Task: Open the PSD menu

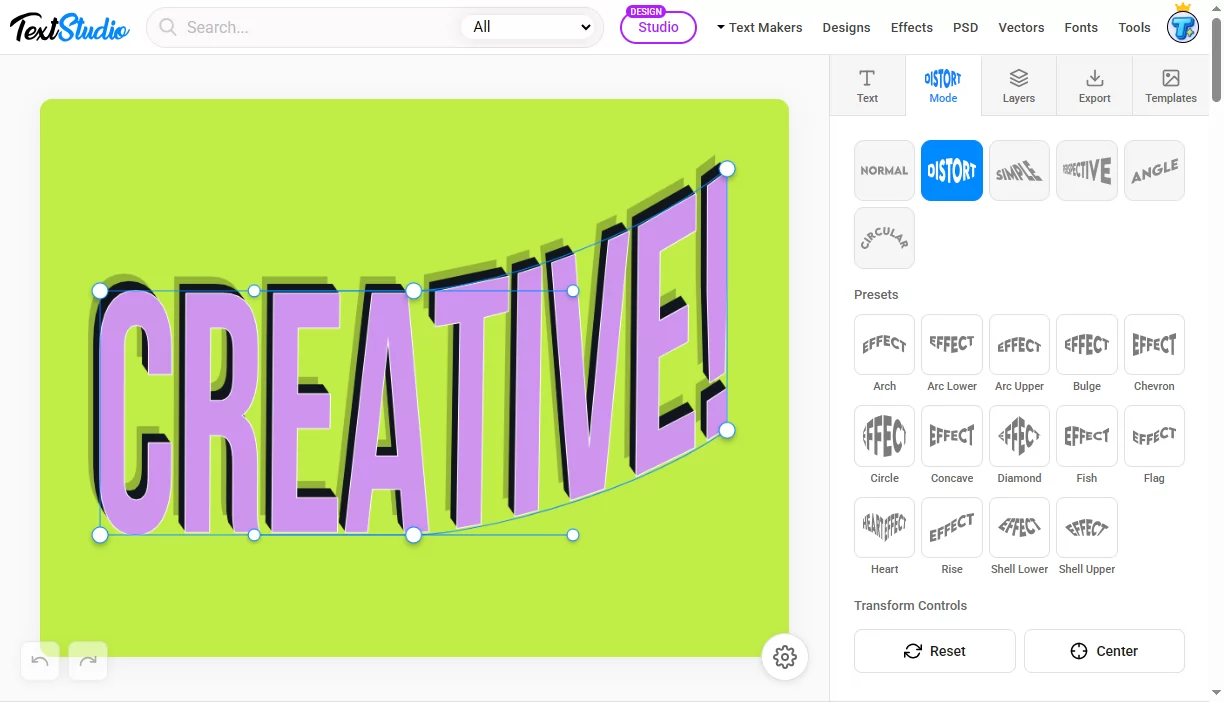Action: [965, 27]
